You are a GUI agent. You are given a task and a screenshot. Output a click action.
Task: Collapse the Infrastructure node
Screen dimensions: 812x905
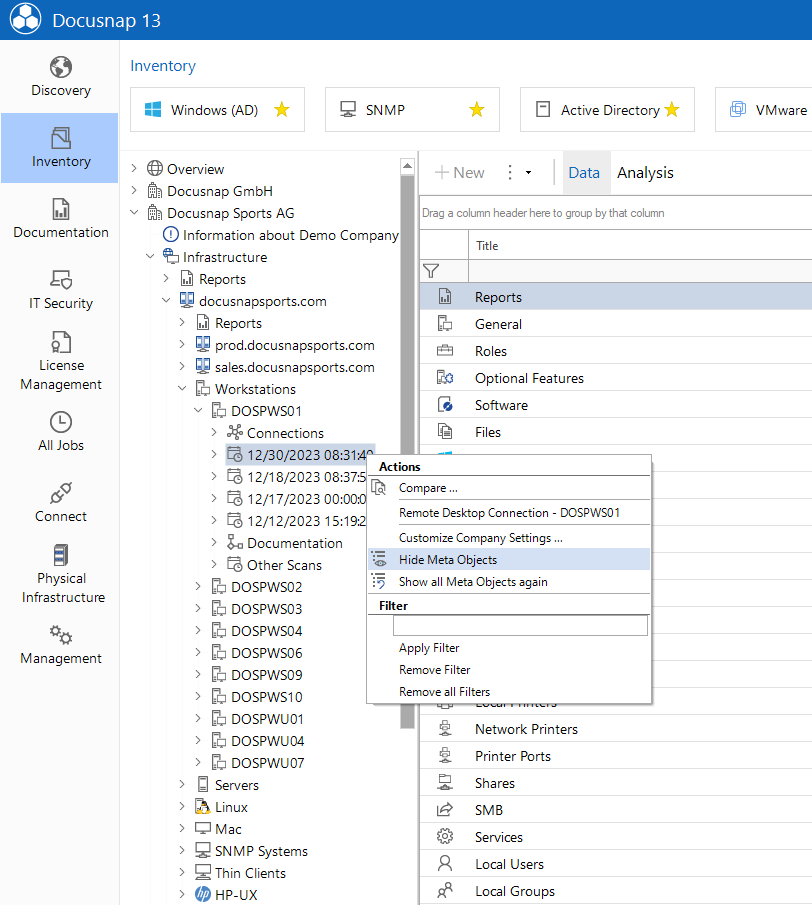(150, 256)
